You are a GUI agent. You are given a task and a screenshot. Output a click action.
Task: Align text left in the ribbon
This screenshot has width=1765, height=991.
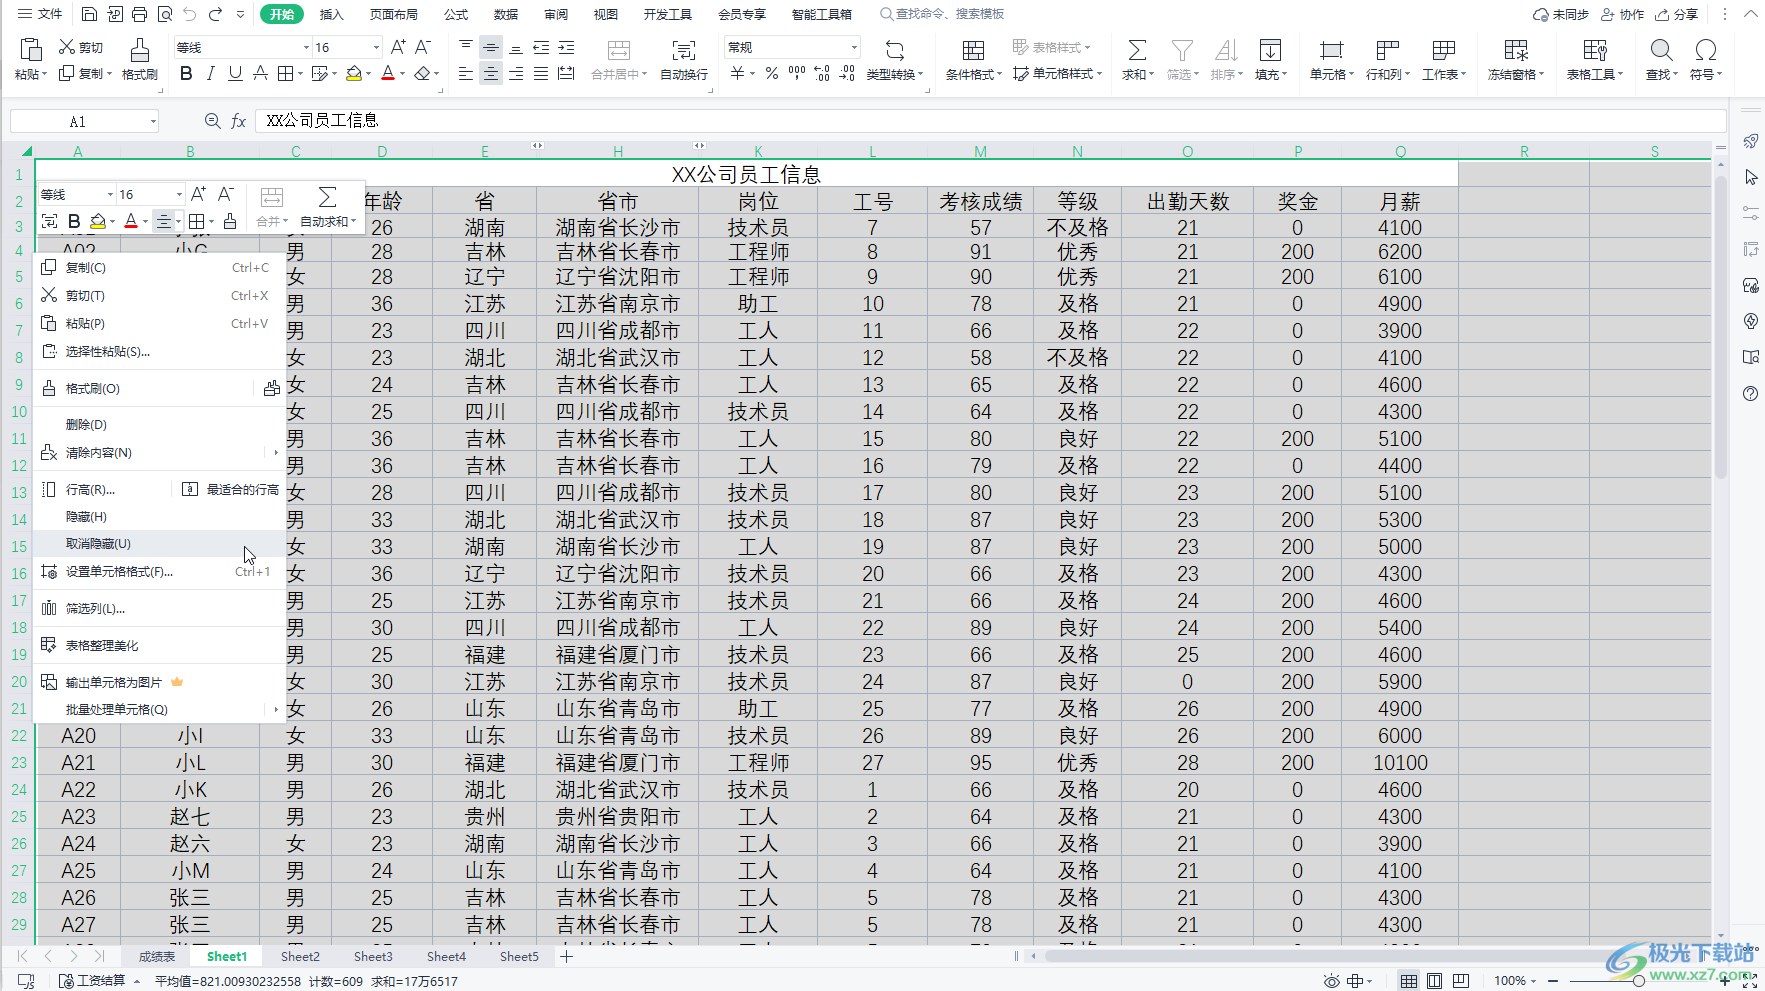(x=466, y=73)
